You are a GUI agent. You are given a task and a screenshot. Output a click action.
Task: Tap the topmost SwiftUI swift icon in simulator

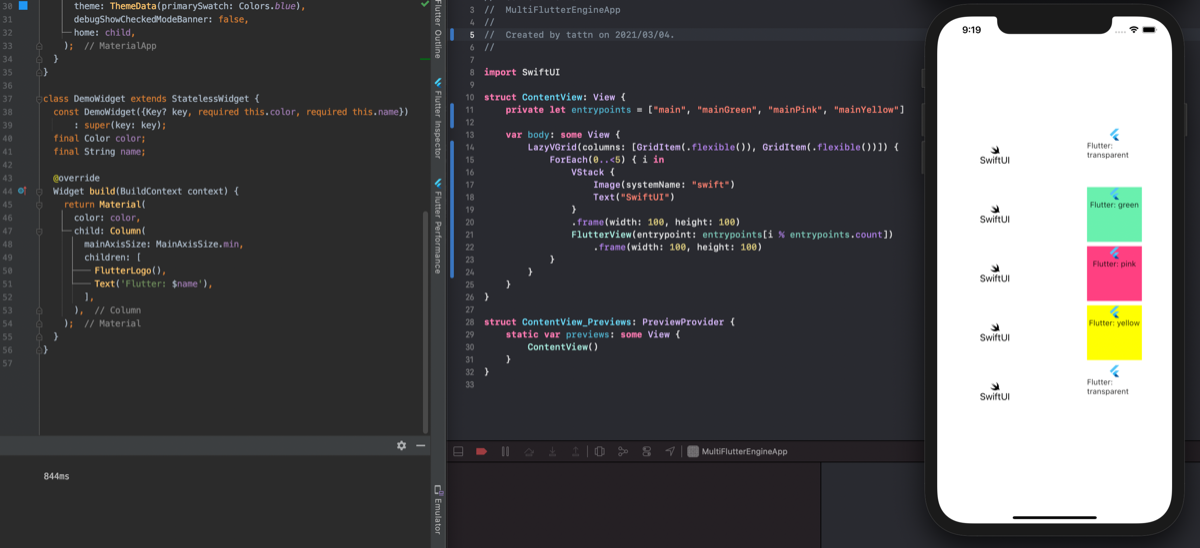pos(995,148)
